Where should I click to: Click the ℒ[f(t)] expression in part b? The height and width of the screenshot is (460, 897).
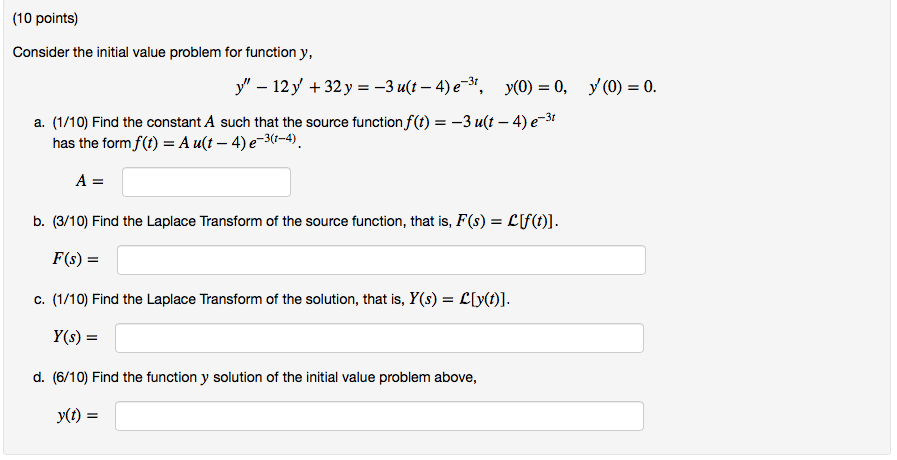(533, 221)
